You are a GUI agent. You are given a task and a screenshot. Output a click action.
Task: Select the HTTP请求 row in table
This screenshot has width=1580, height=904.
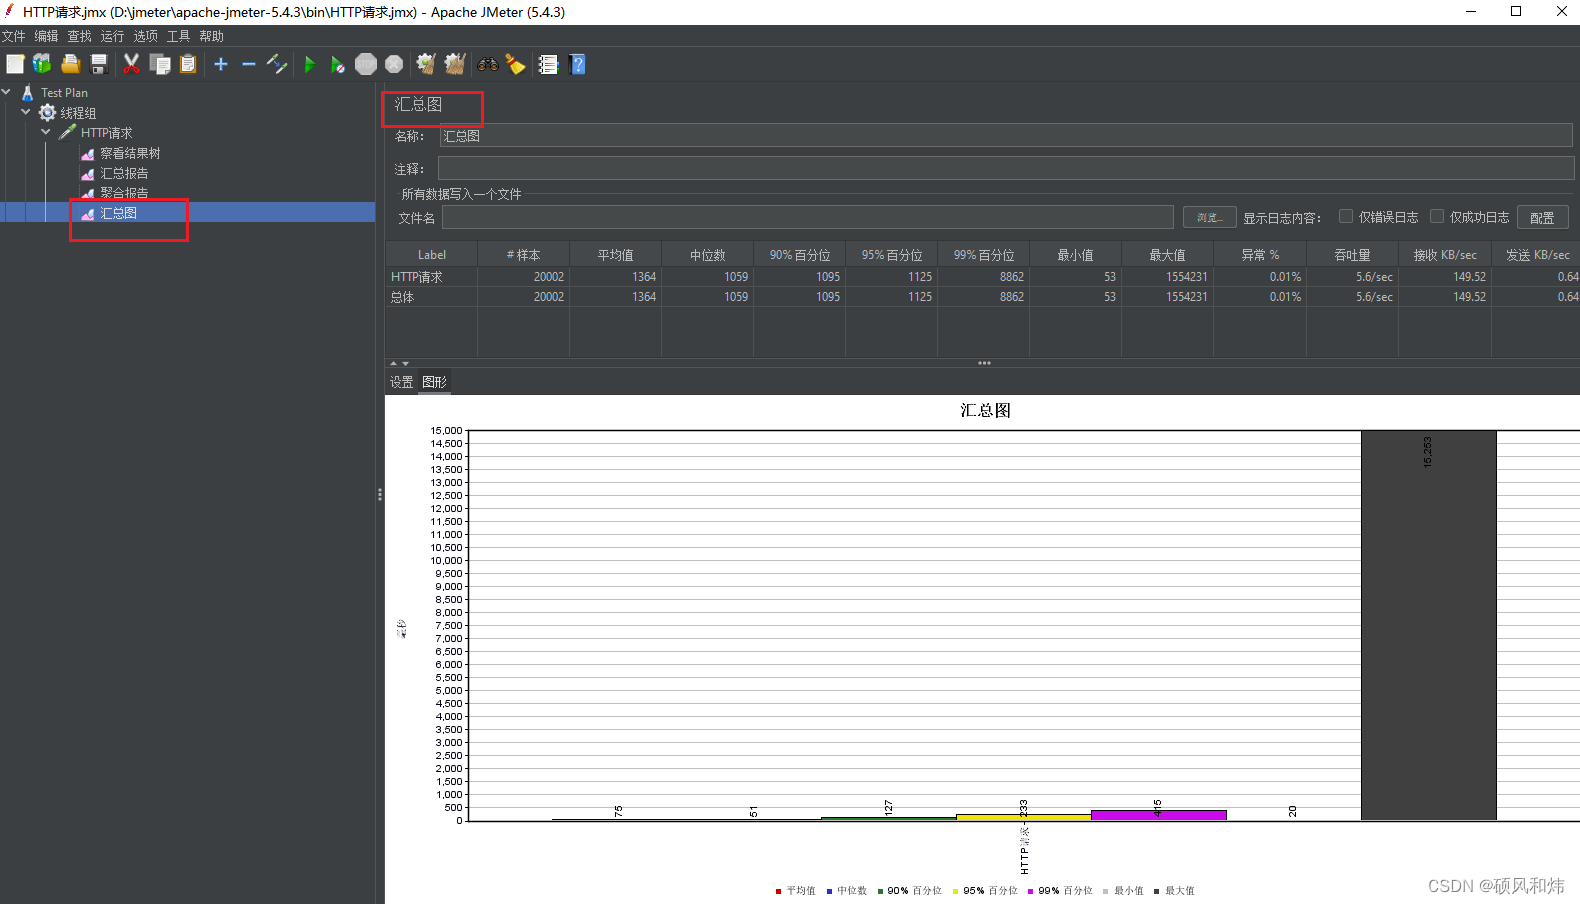click(x=982, y=277)
